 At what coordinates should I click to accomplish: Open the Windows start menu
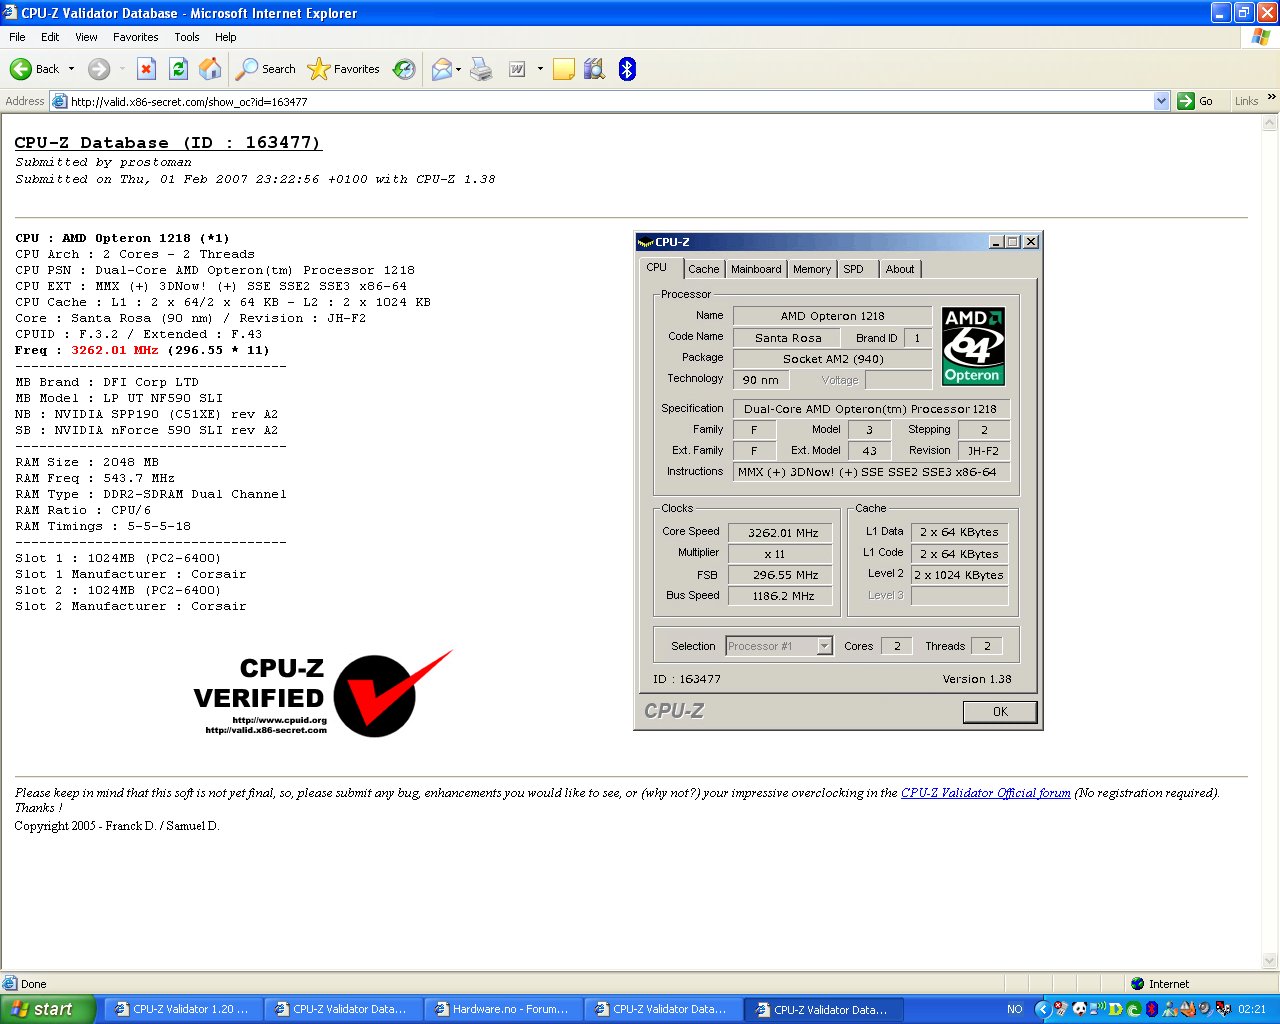coord(48,1009)
